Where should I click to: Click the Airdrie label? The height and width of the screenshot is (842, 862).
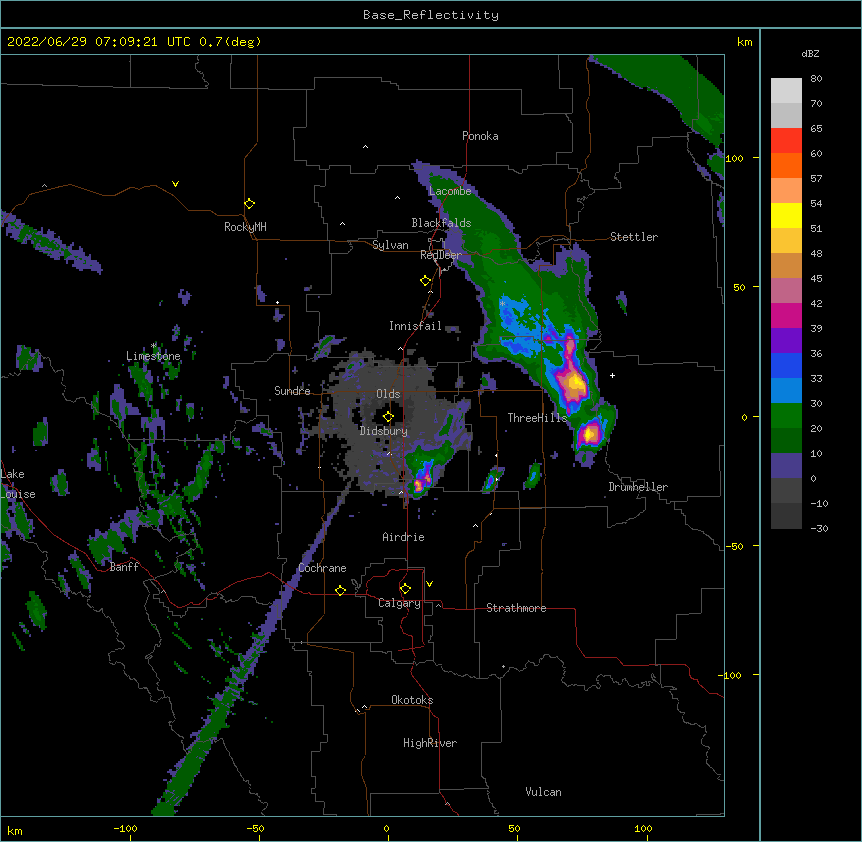[404, 537]
